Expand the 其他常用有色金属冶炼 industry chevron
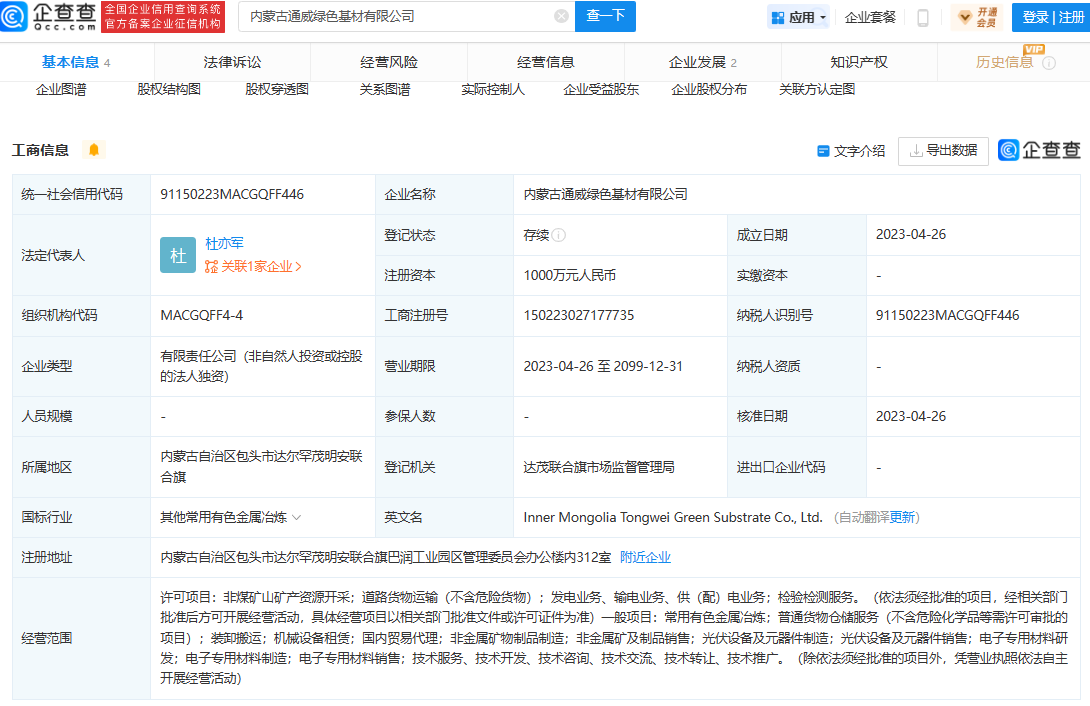Image resolution: width=1090 pixels, height=706 pixels. [x=297, y=518]
